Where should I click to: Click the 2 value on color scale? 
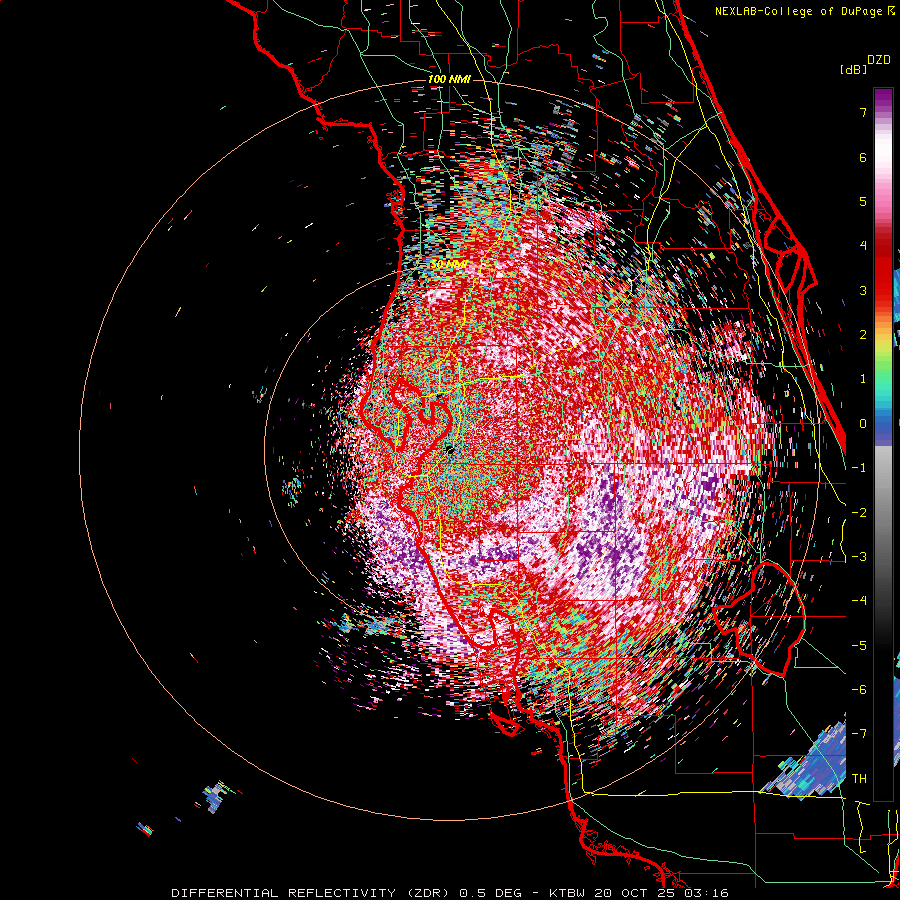click(863, 335)
